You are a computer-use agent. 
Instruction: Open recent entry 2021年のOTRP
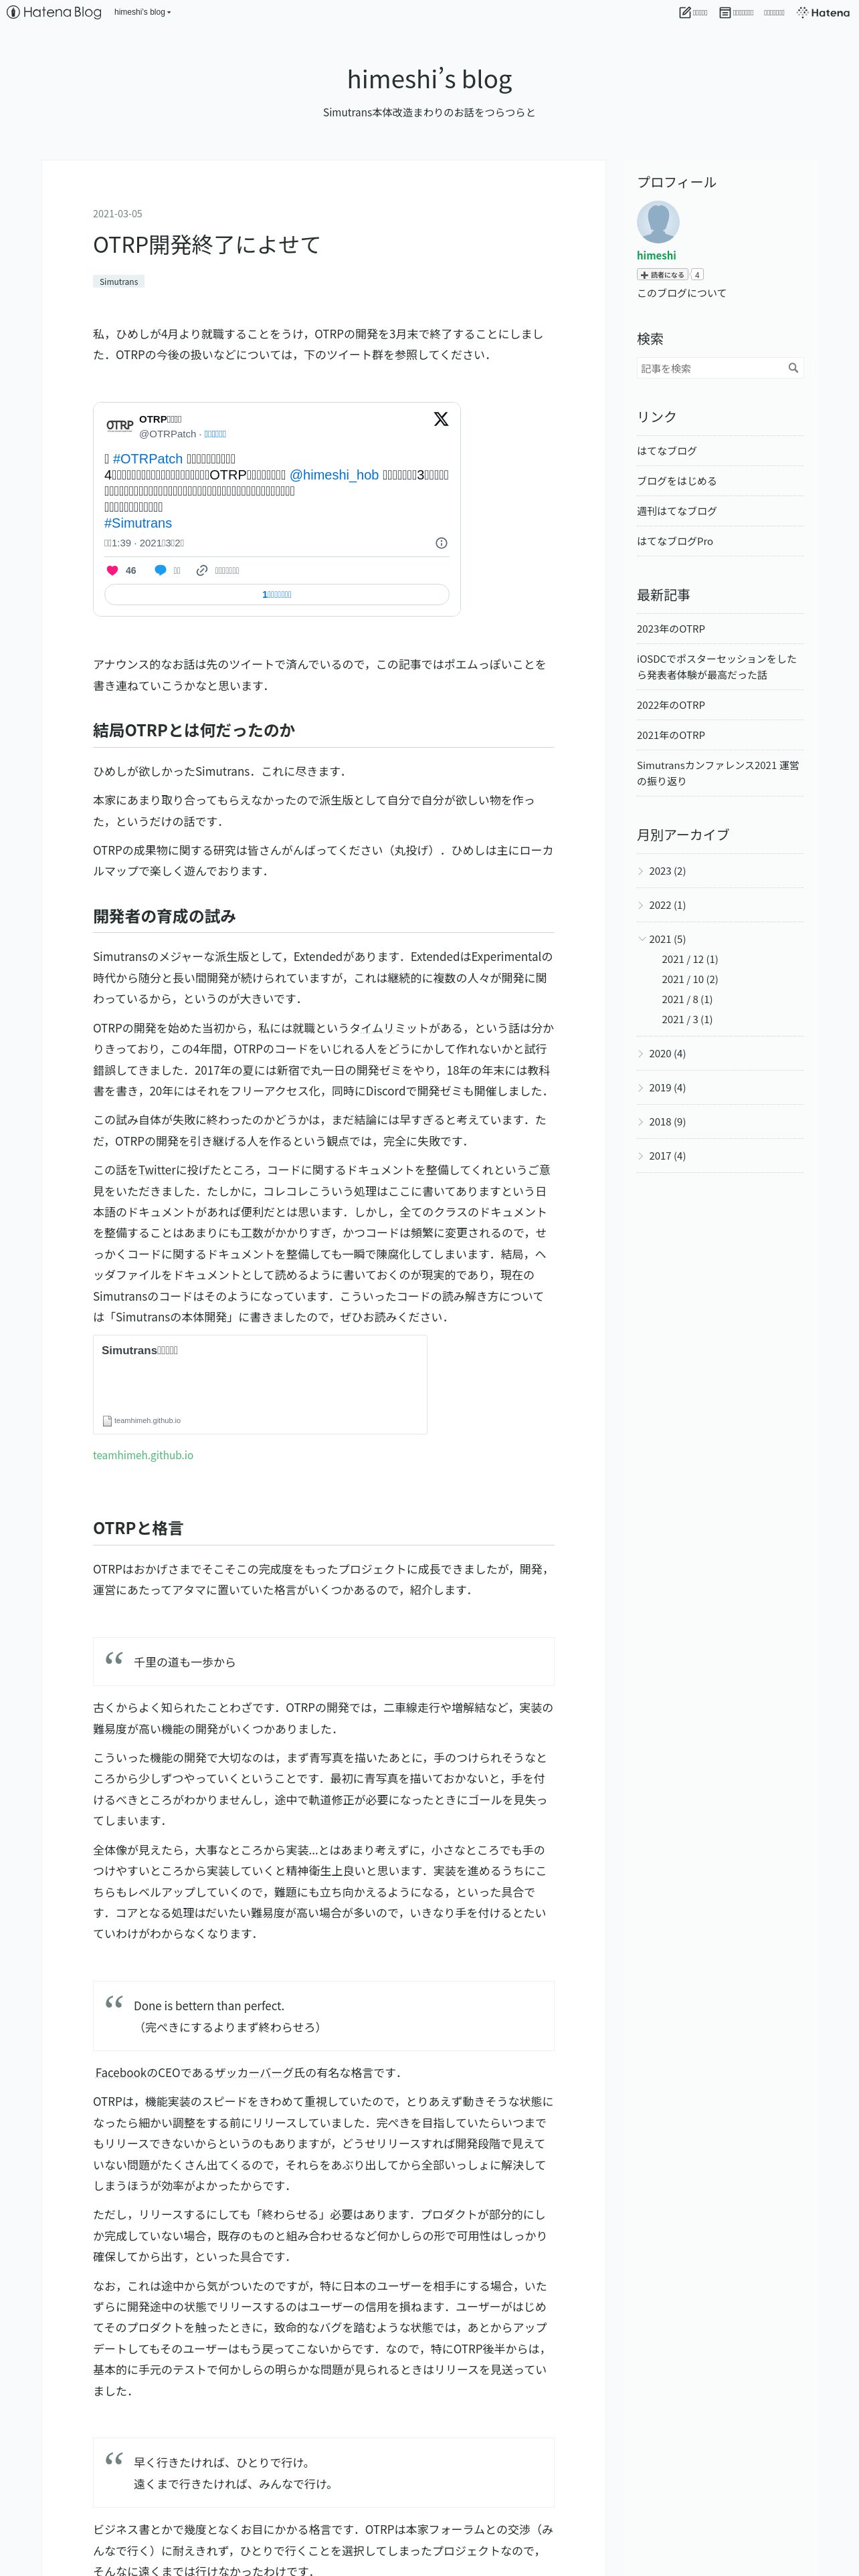click(x=671, y=735)
